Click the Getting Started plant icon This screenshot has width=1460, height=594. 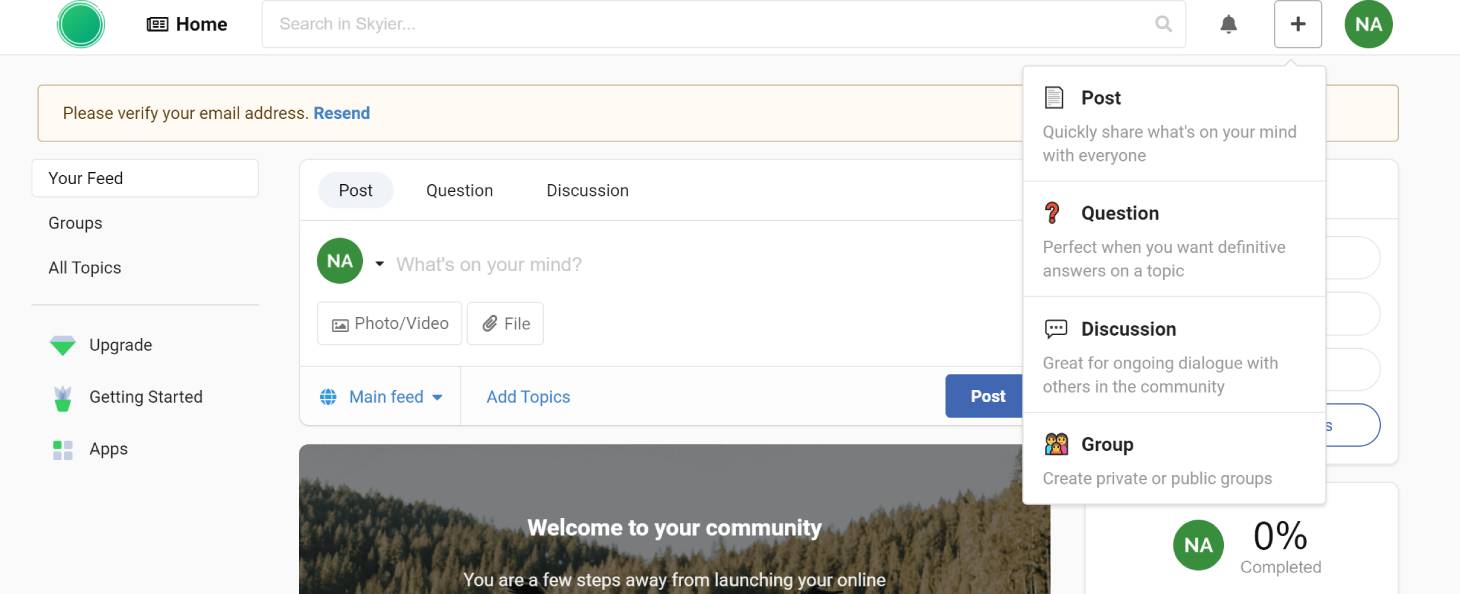[x=63, y=398]
